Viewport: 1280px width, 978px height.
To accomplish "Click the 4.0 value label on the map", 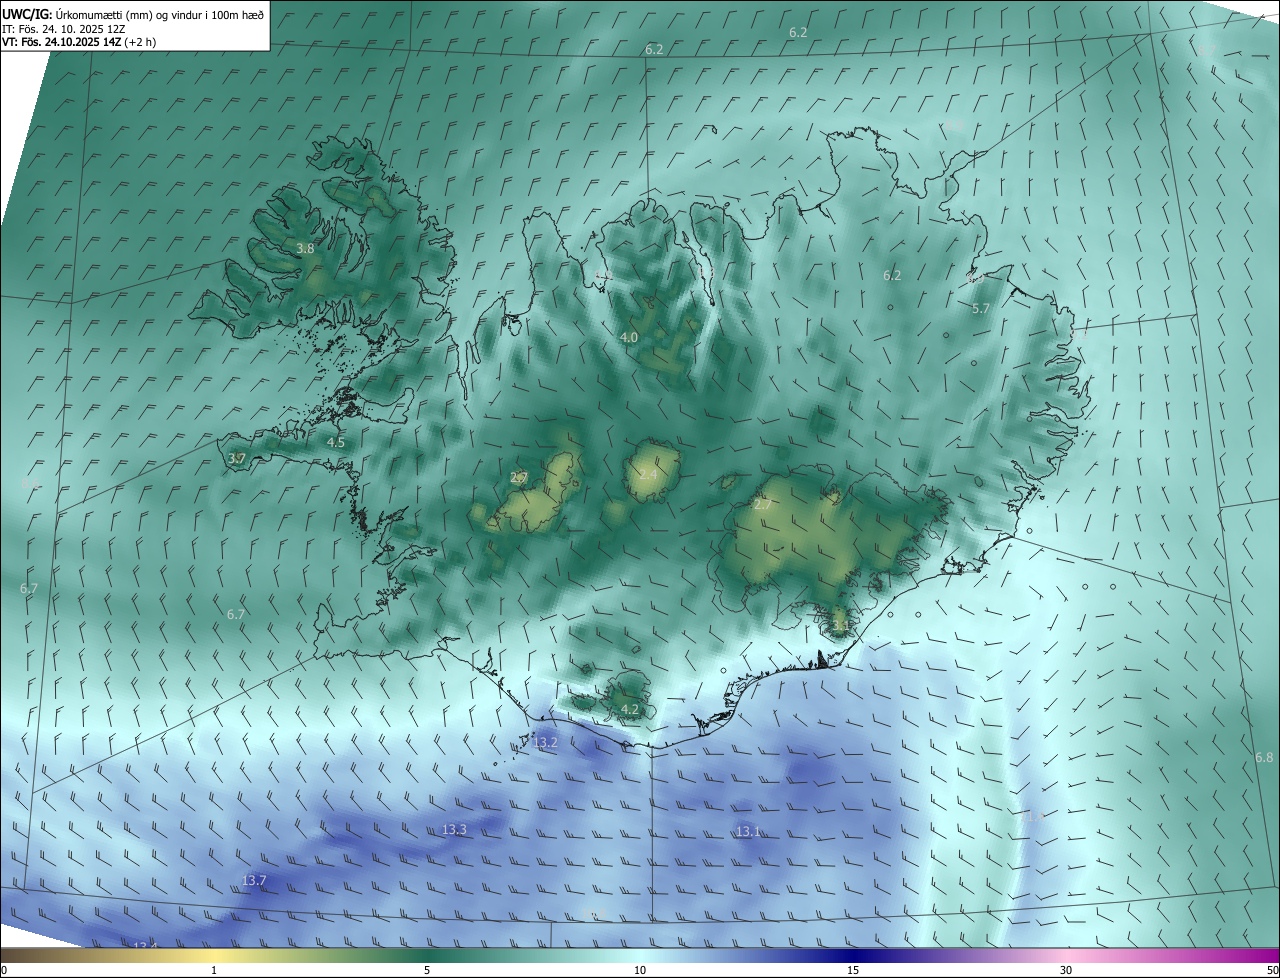I will (629, 338).
